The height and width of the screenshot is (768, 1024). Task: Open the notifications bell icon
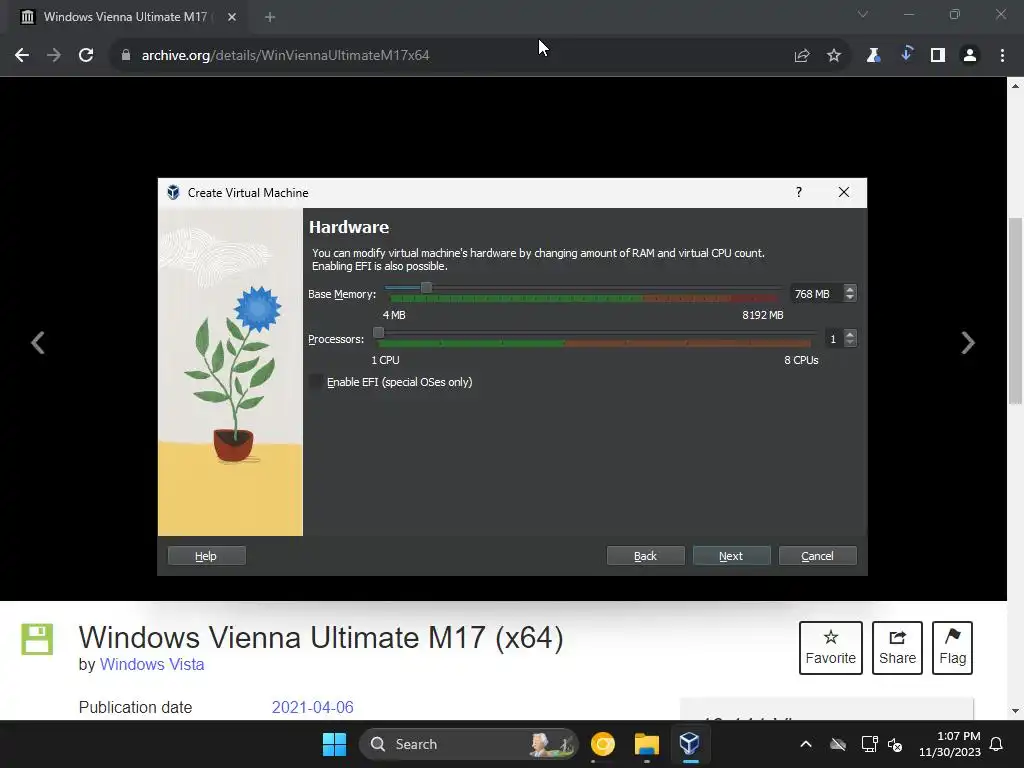(x=997, y=744)
